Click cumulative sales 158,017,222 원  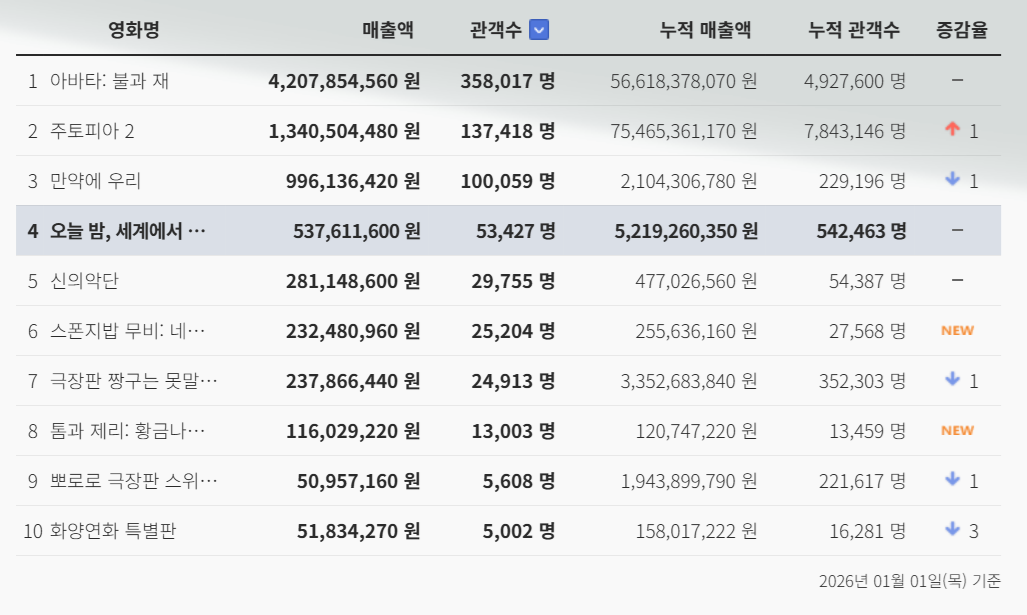(x=696, y=531)
